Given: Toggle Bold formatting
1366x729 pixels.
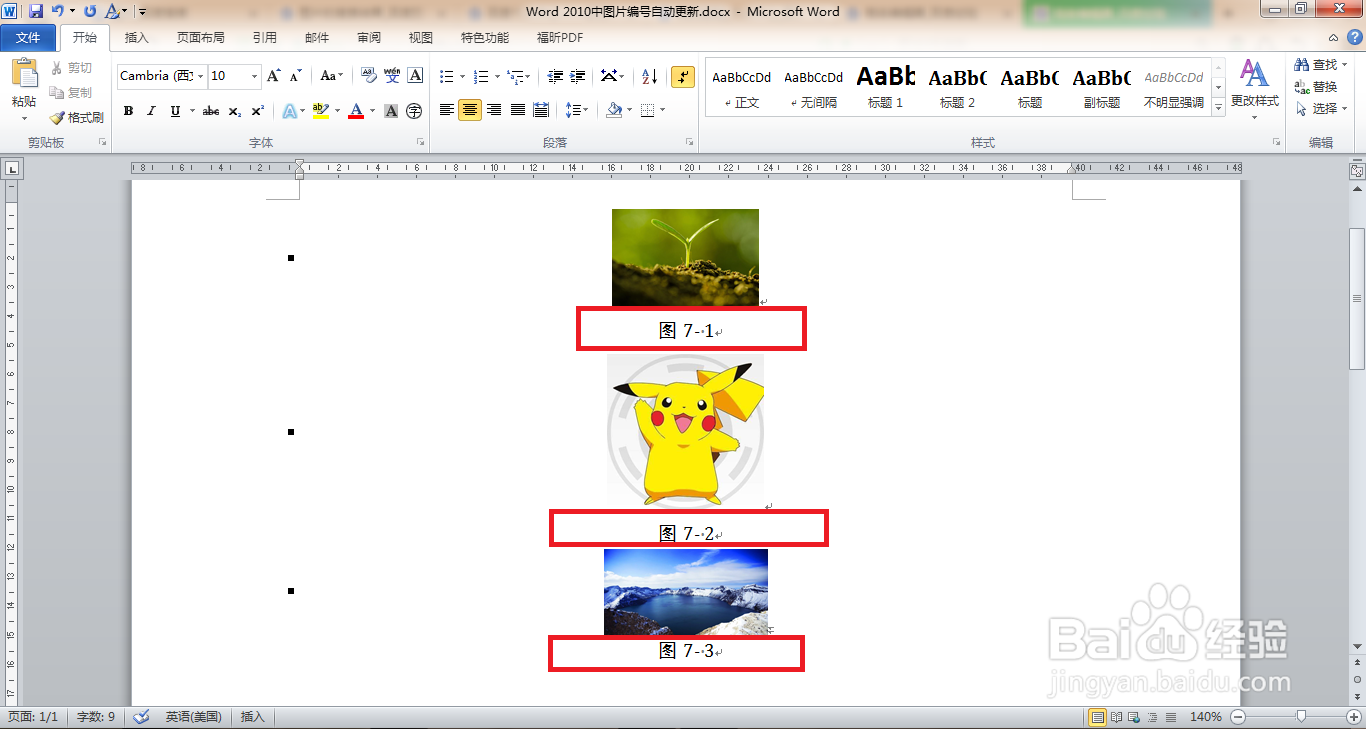Looking at the screenshot, I should 128,111.
